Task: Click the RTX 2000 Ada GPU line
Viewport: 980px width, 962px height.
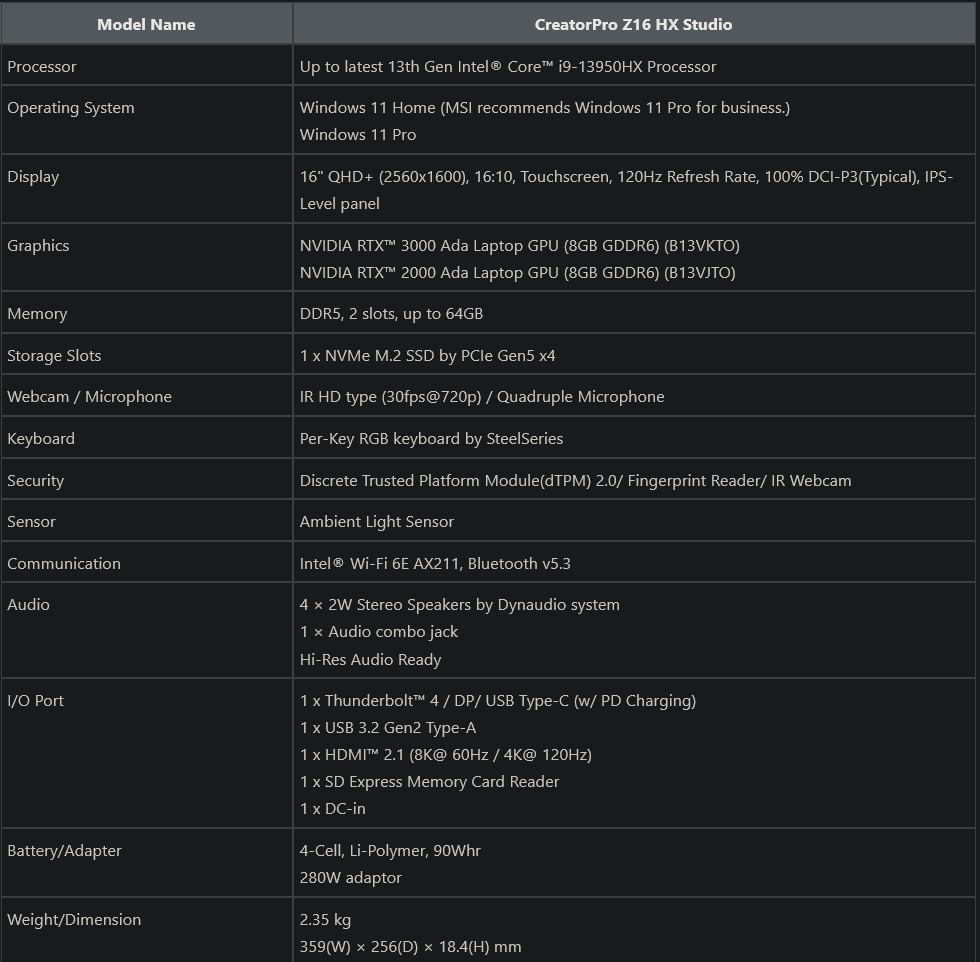Action: tap(517, 273)
